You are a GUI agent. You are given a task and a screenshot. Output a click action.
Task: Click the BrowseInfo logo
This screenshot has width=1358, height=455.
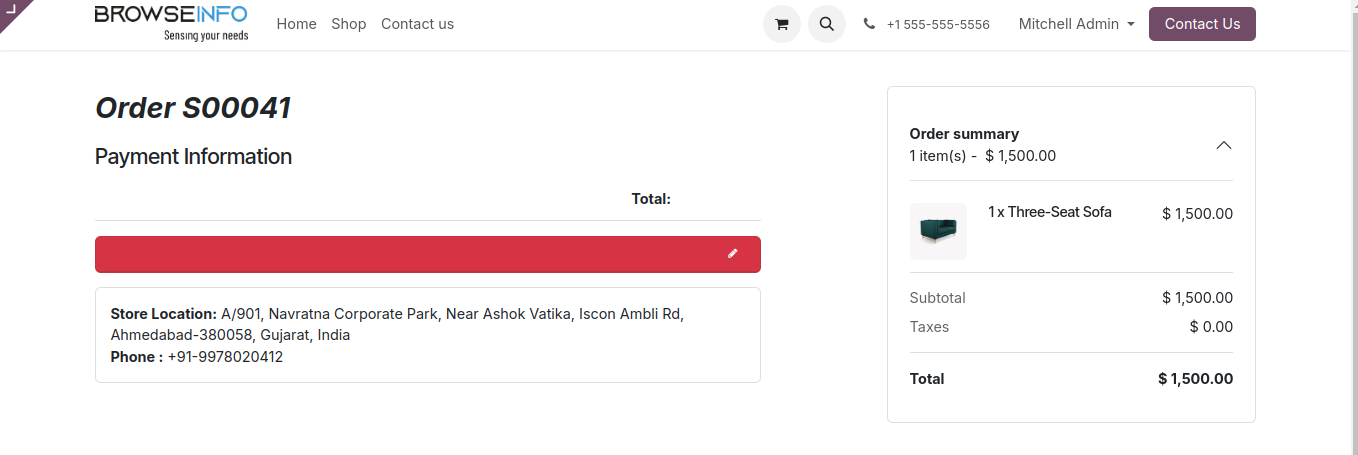[x=171, y=23]
